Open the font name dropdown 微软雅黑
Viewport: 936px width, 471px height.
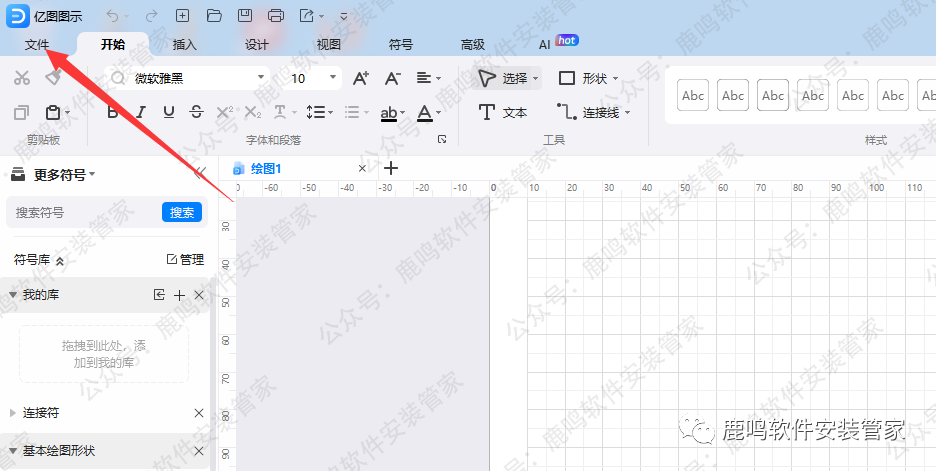click(188, 78)
